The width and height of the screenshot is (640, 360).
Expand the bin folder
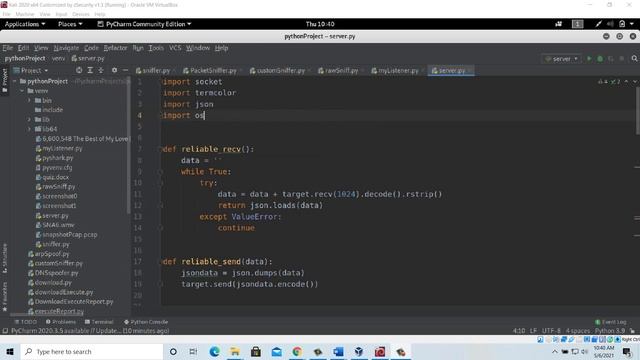click(29, 100)
